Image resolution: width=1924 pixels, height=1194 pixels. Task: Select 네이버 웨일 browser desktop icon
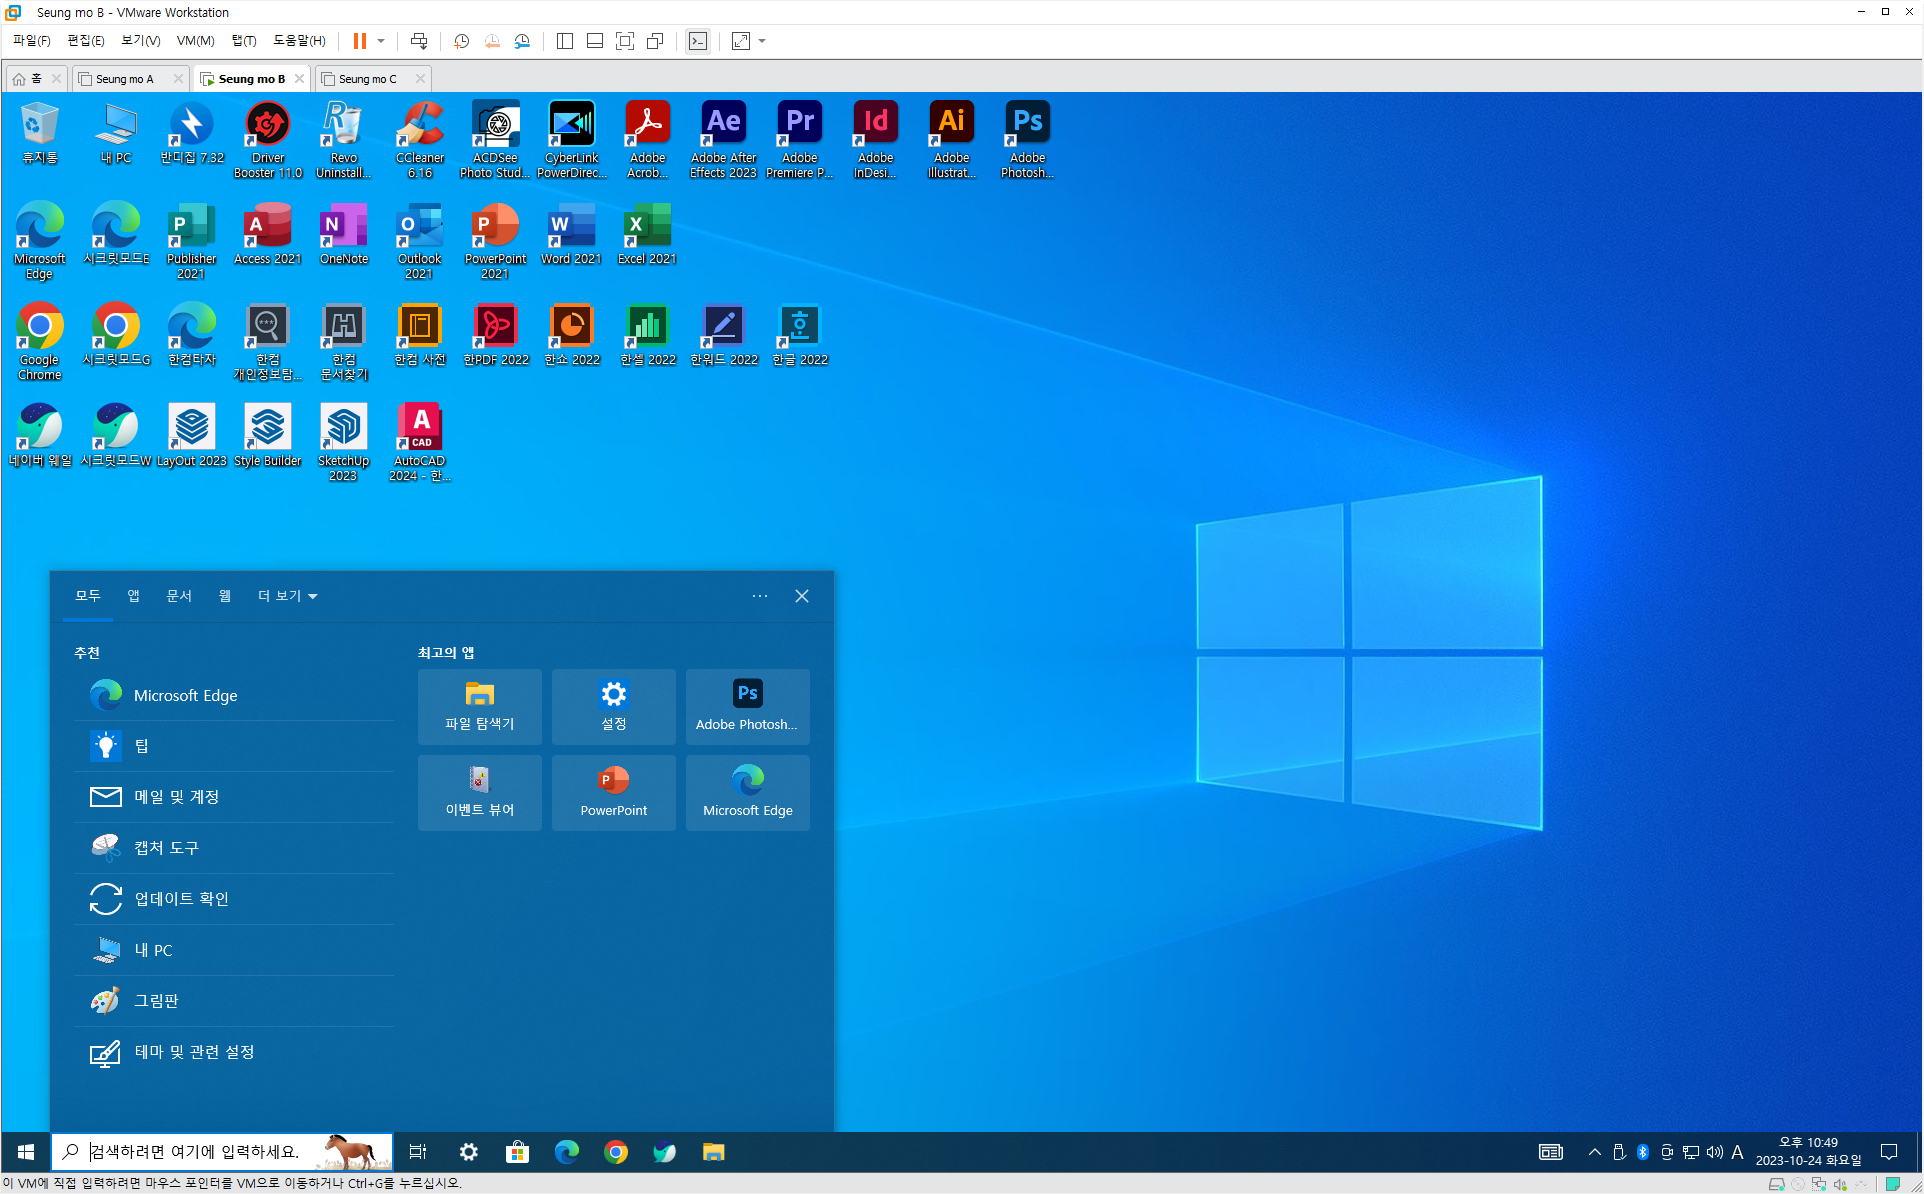[x=39, y=435]
